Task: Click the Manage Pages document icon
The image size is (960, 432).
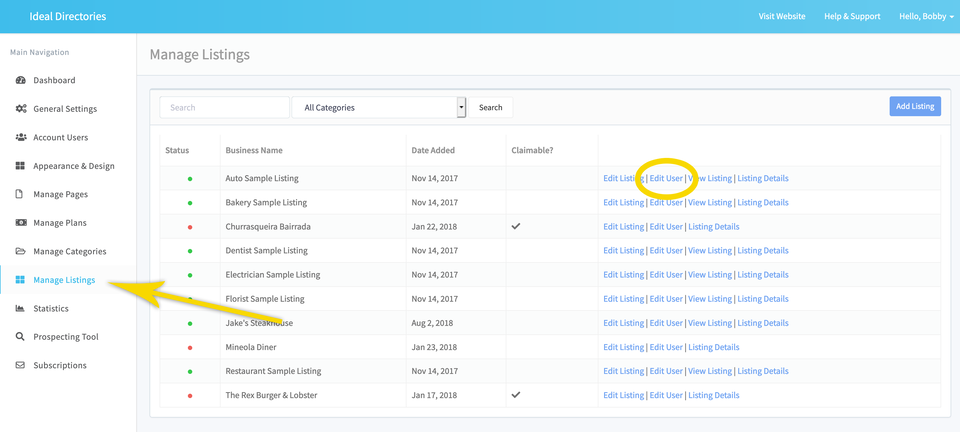Action: click(20, 194)
